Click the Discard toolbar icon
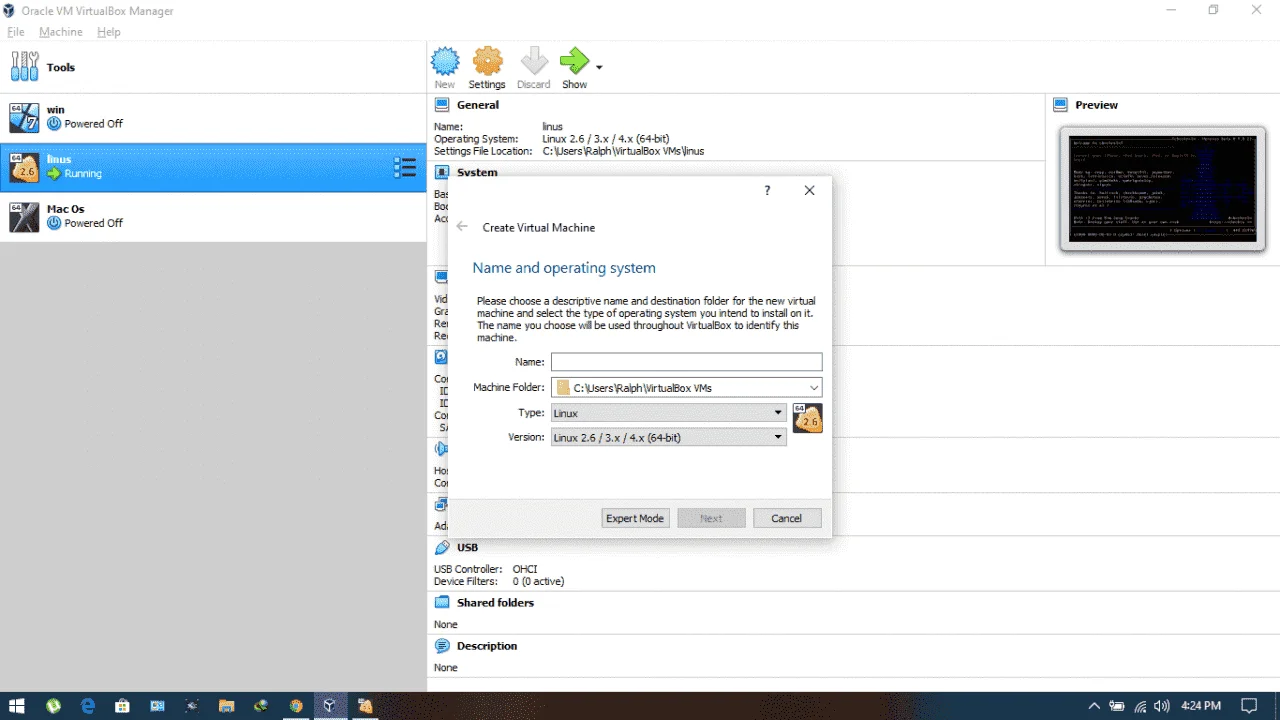 [534, 62]
